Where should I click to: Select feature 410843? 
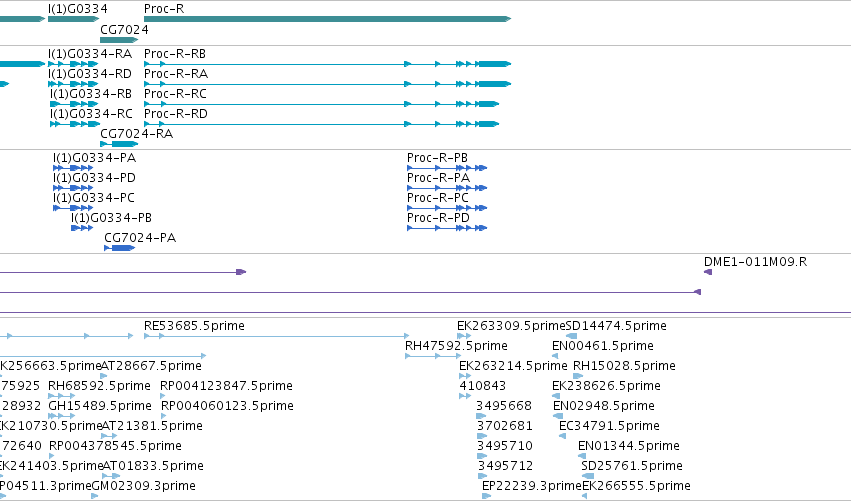(x=465, y=397)
